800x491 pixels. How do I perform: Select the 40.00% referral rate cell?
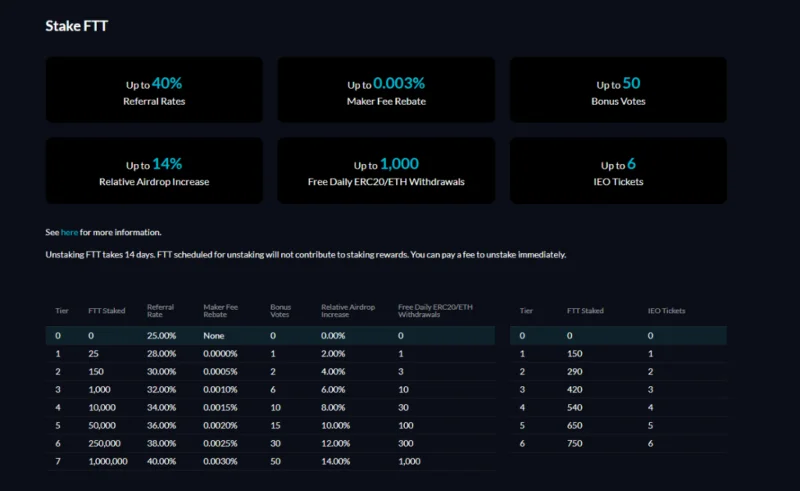coord(161,461)
